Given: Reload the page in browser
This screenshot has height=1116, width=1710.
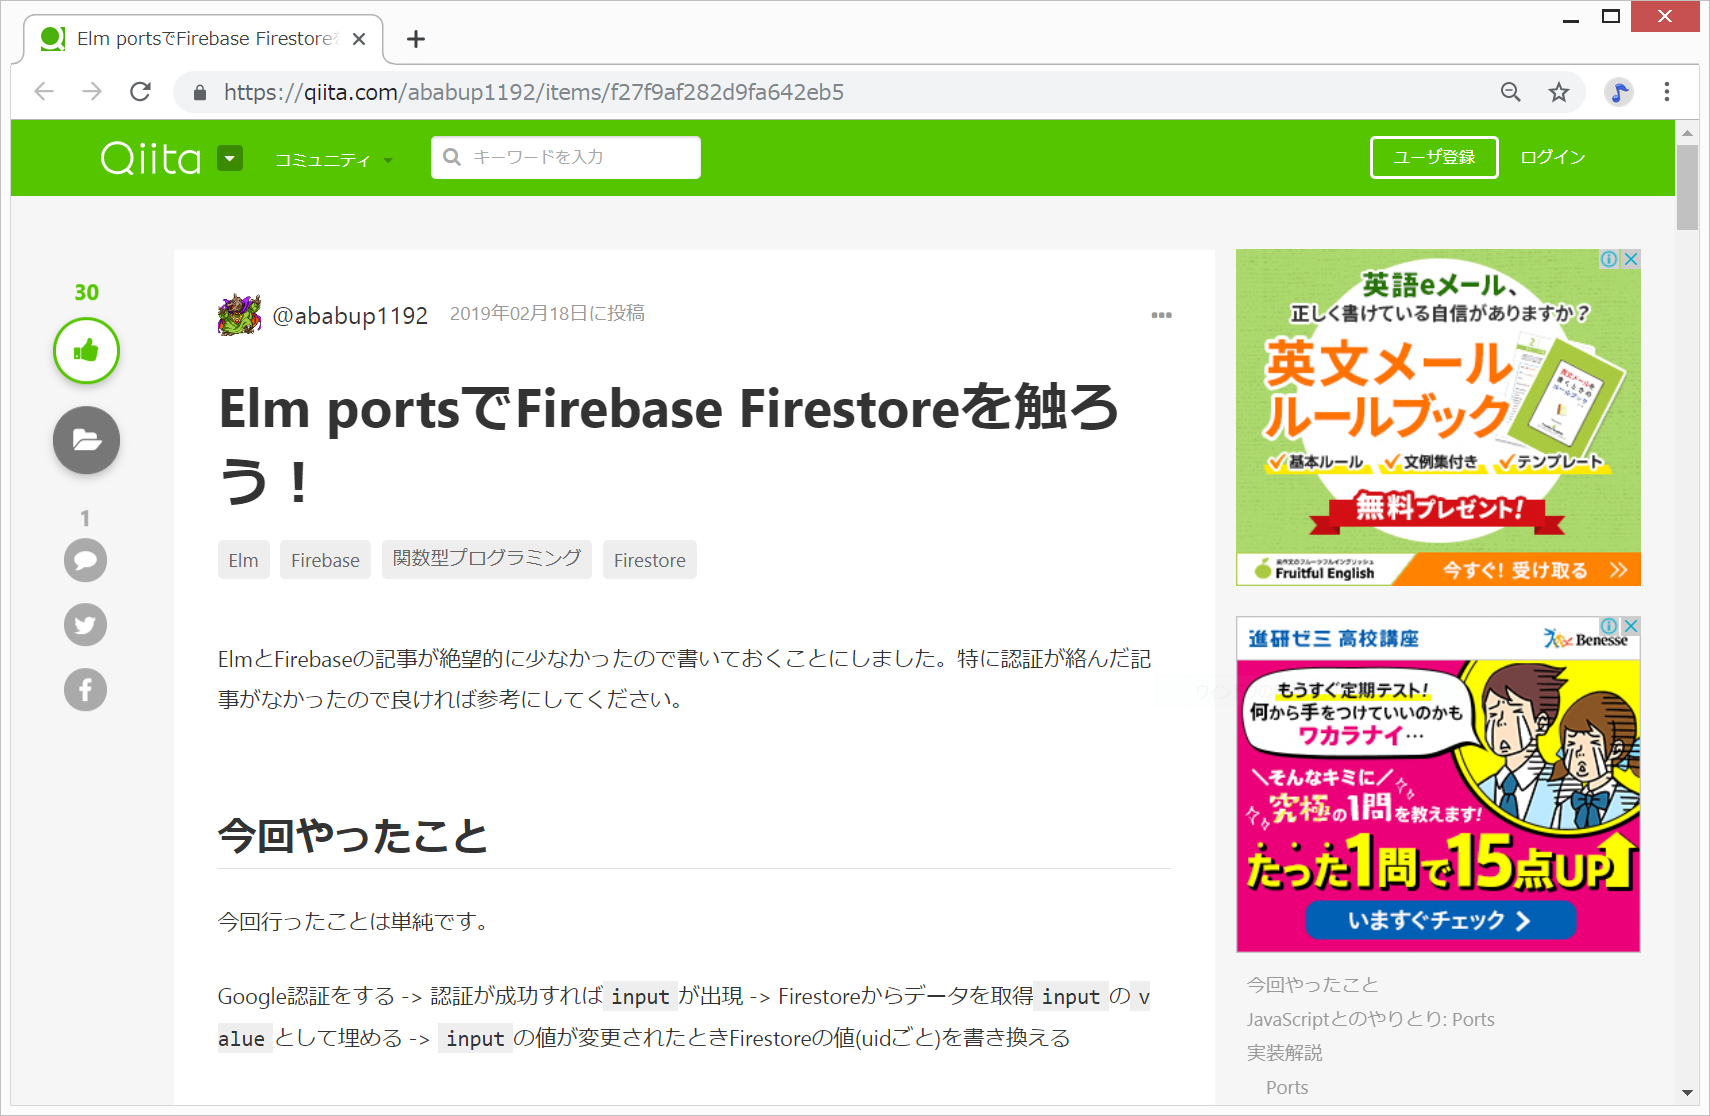Looking at the screenshot, I should 141,92.
